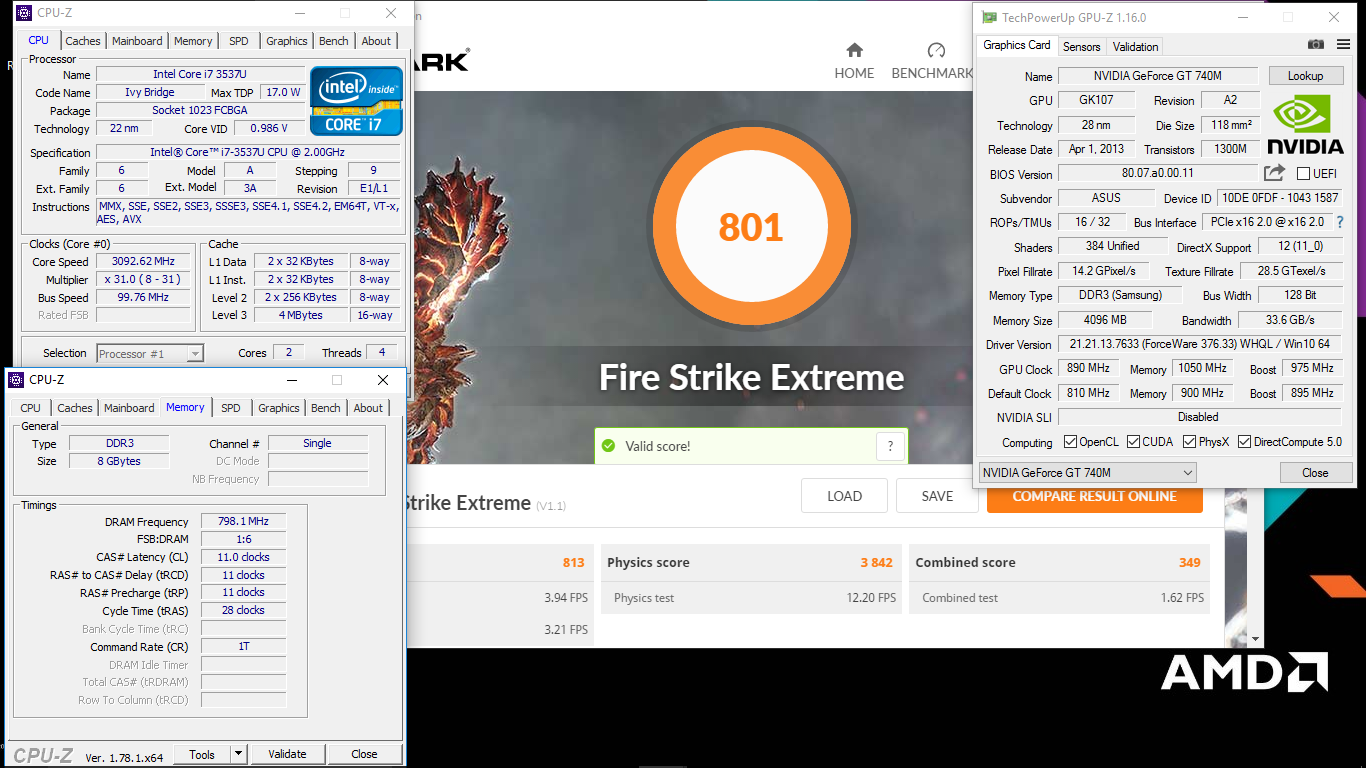The width and height of the screenshot is (1366, 768).
Task: Select About tab in lower CPU-Z window
Action: click(368, 408)
